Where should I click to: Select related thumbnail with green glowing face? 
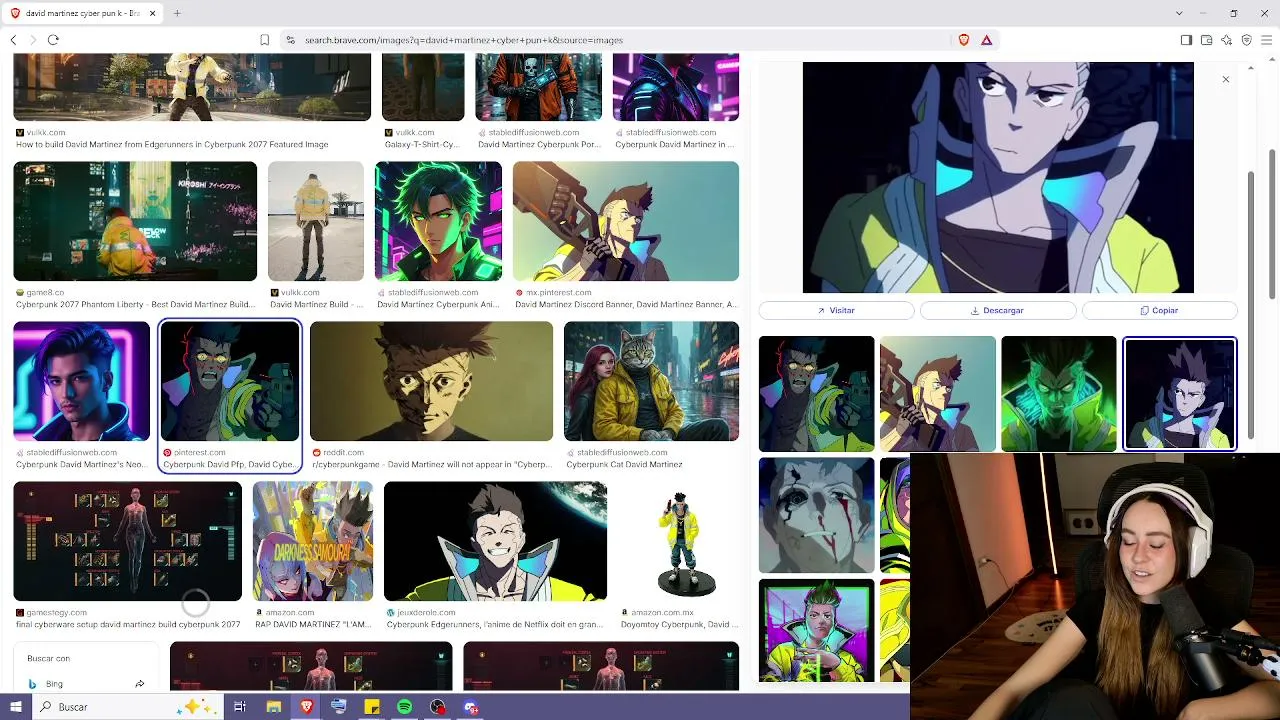point(1058,394)
